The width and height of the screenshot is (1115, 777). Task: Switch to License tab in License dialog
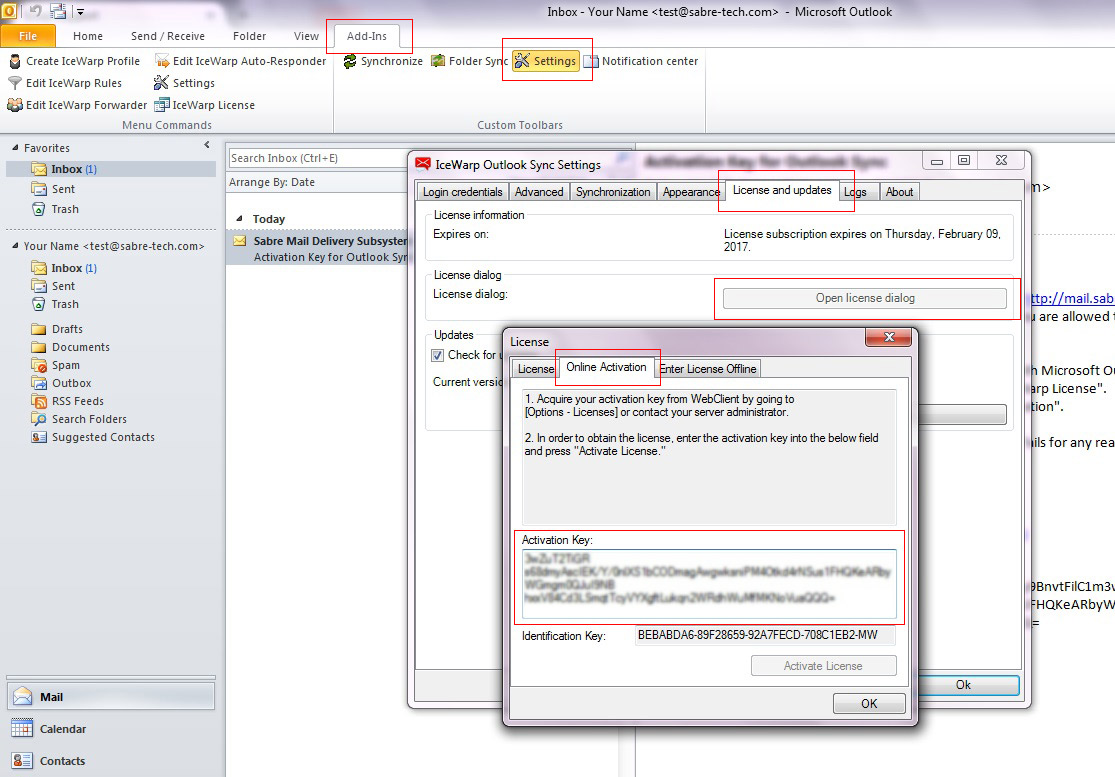[x=535, y=369]
